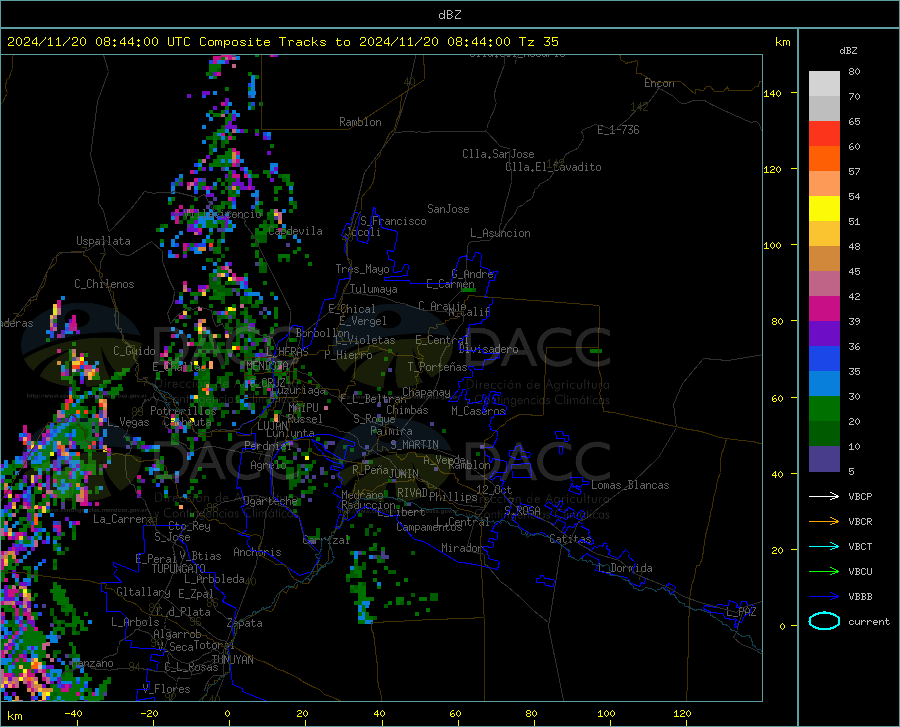Click the Mirador label on map
900x727 pixels.
coord(462,548)
